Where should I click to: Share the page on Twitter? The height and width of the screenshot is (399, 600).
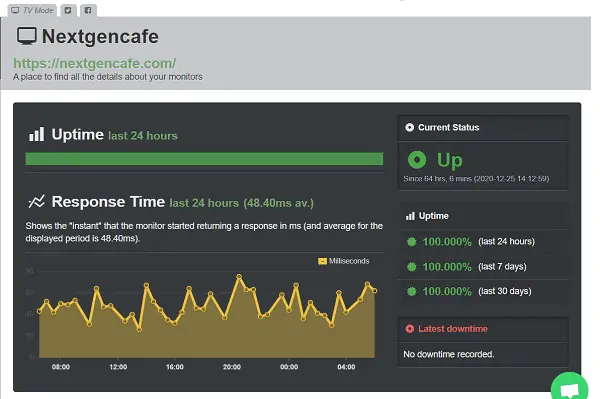coord(68,10)
